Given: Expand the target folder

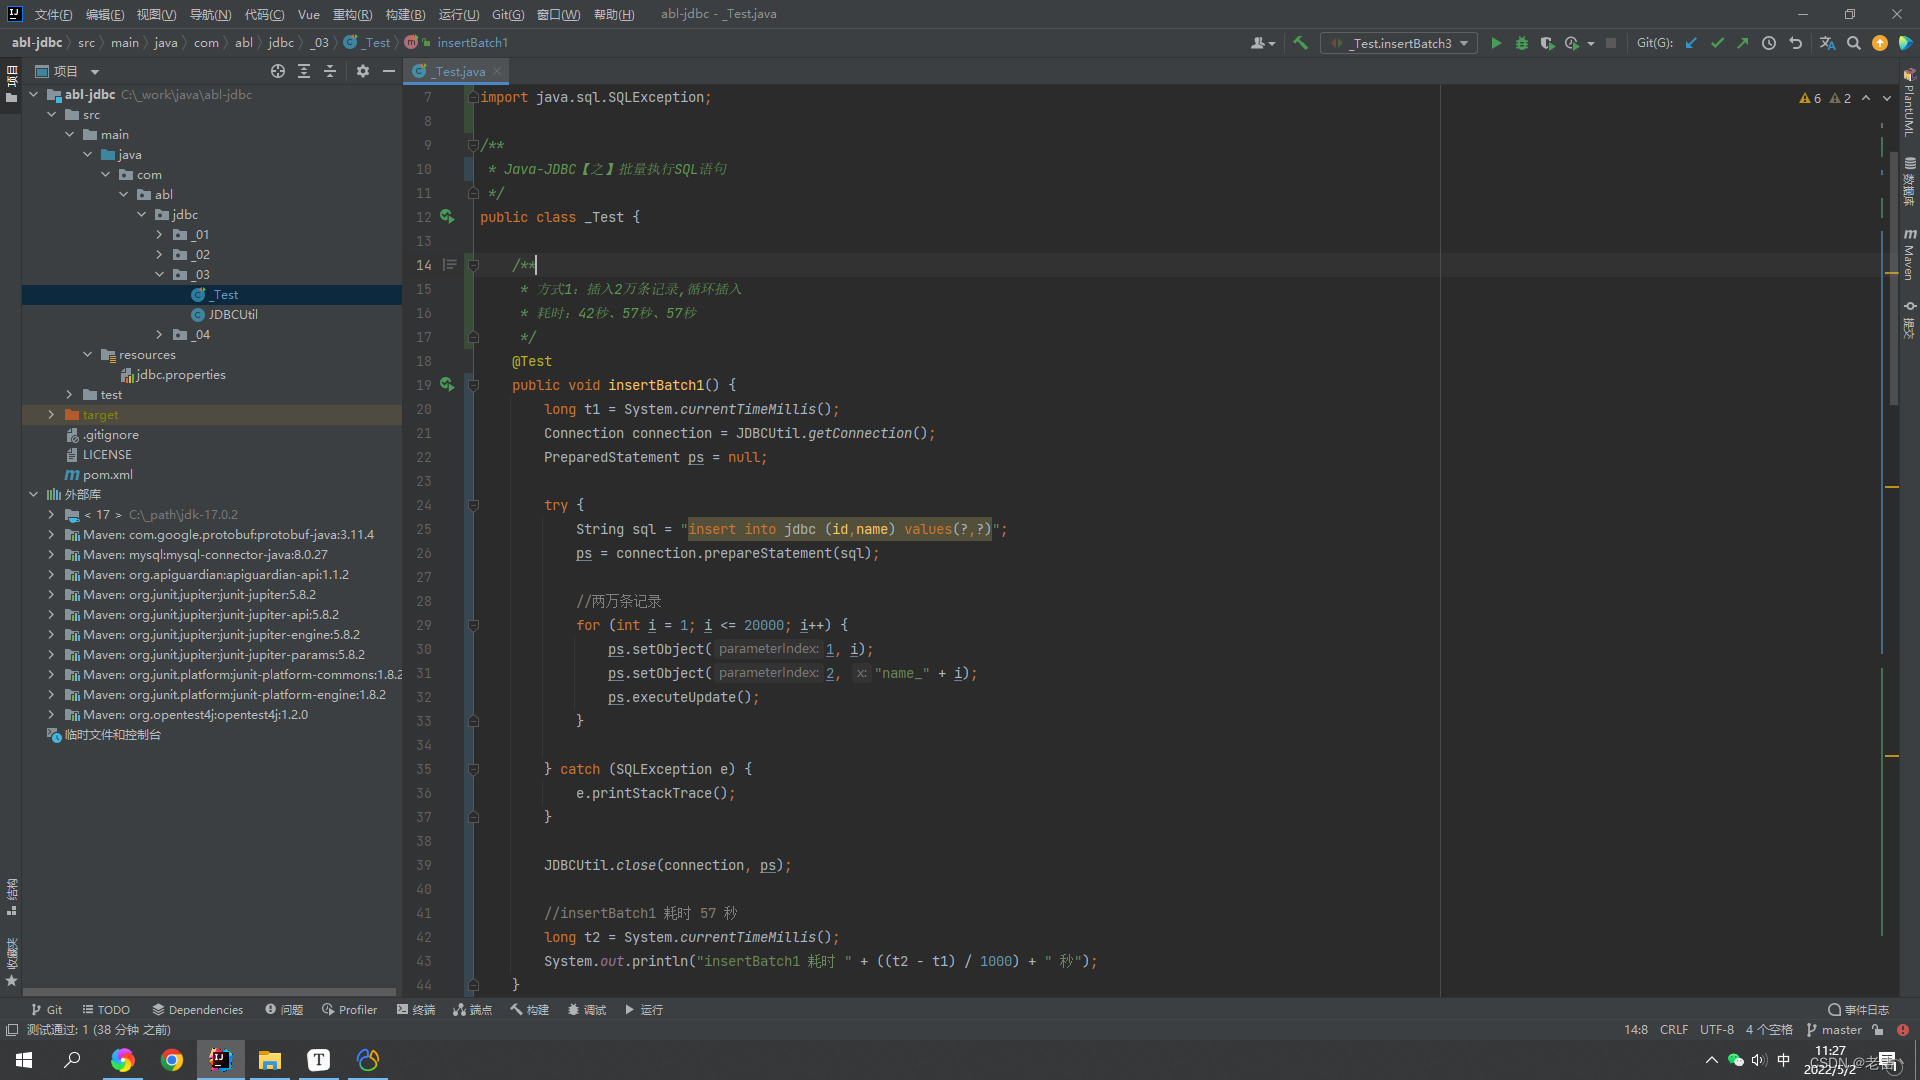Looking at the screenshot, I should 51,414.
